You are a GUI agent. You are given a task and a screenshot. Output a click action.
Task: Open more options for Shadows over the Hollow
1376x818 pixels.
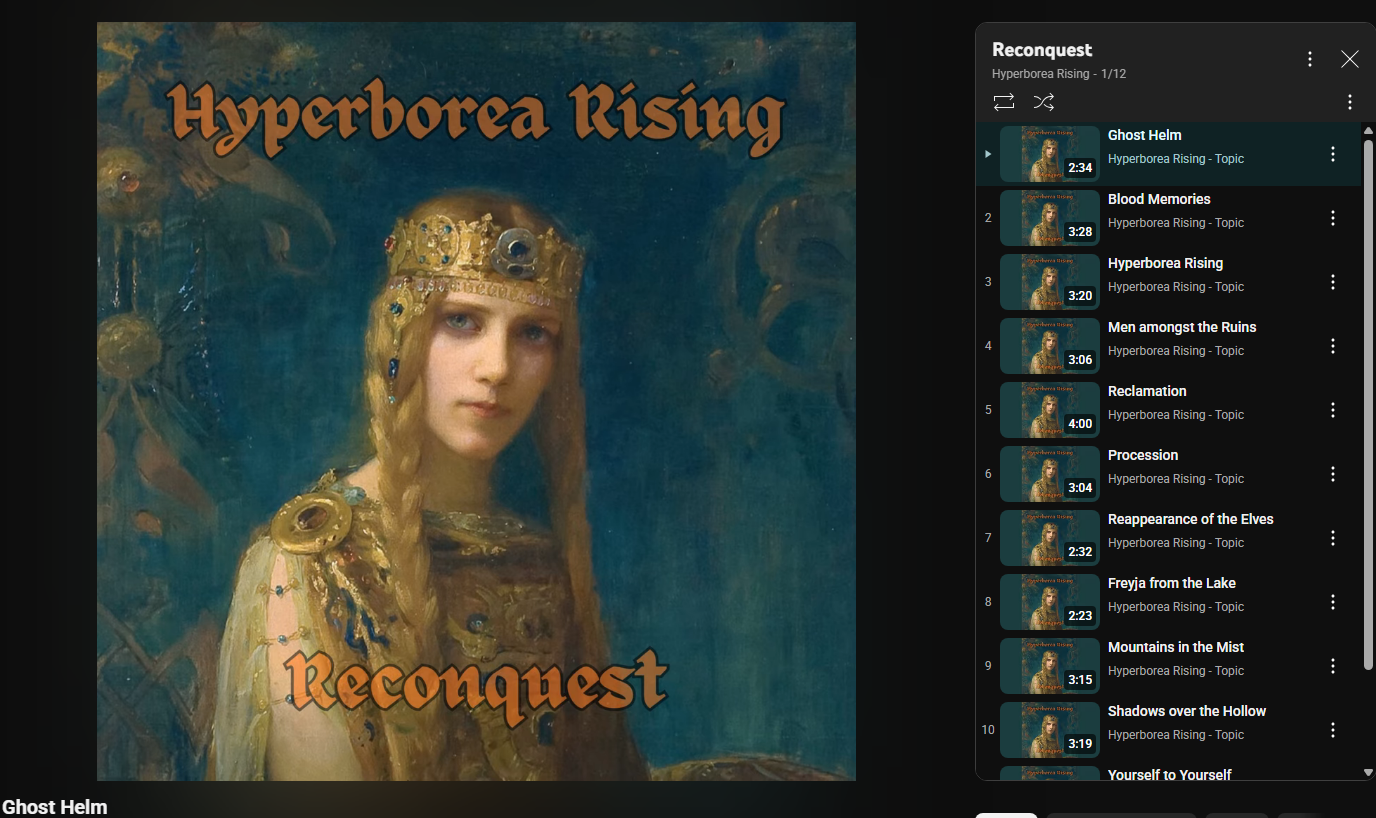pyautogui.click(x=1333, y=730)
